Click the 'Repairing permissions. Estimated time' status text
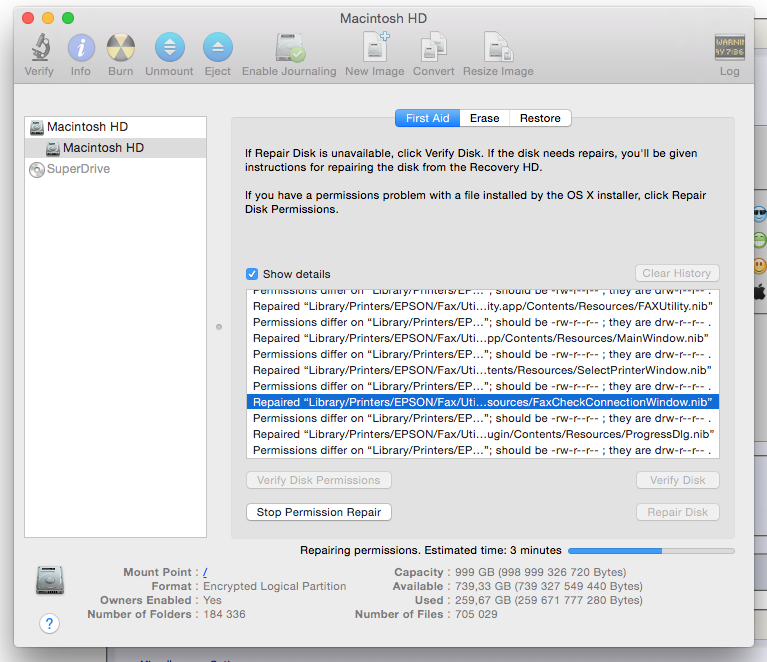This screenshot has width=767, height=662. click(430, 550)
